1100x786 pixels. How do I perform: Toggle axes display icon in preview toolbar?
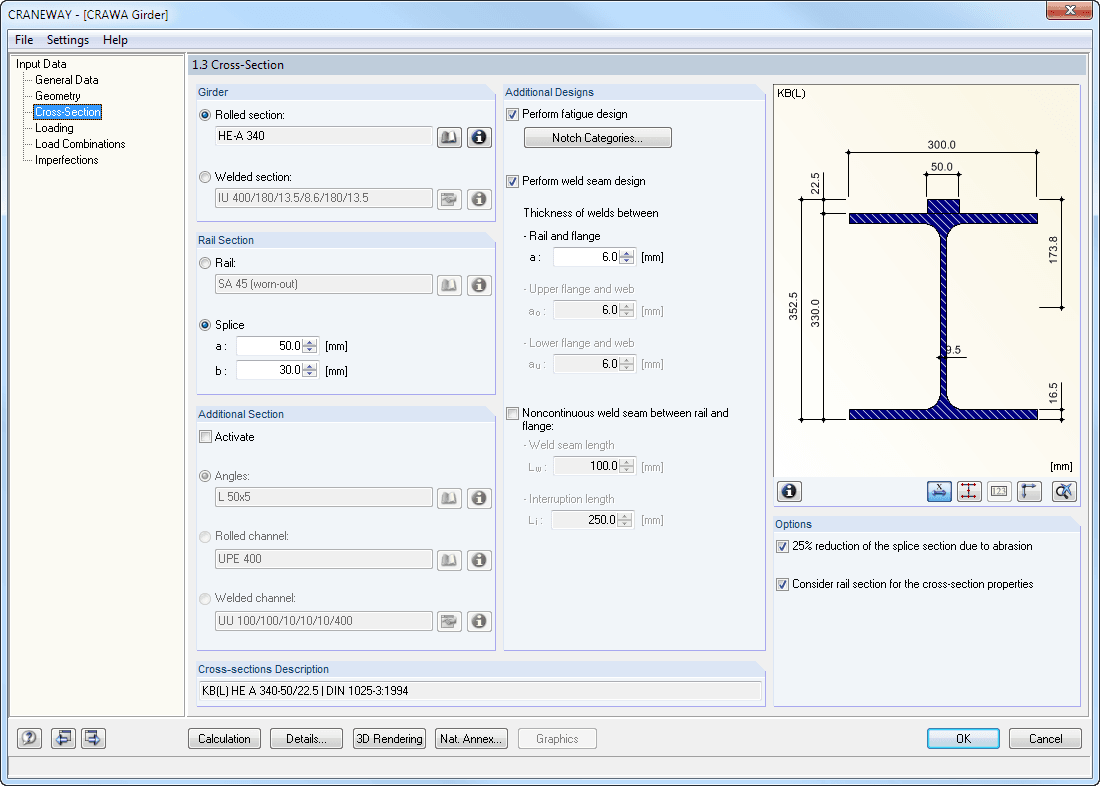[1029, 491]
